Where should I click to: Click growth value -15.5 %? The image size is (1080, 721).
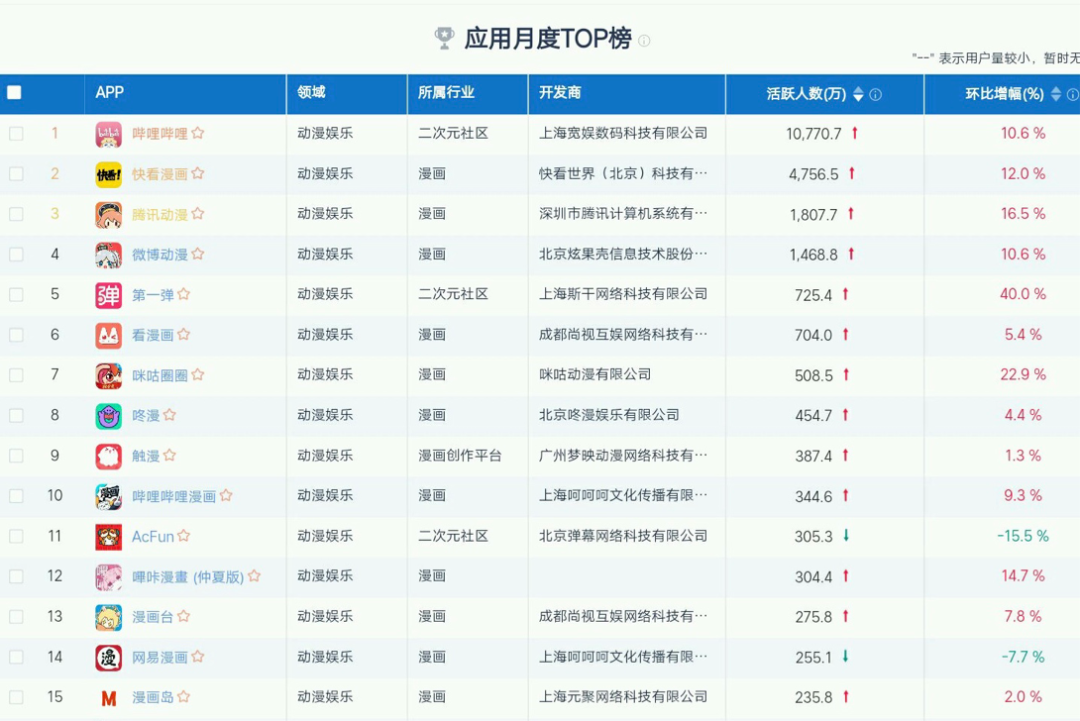tap(1023, 536)
